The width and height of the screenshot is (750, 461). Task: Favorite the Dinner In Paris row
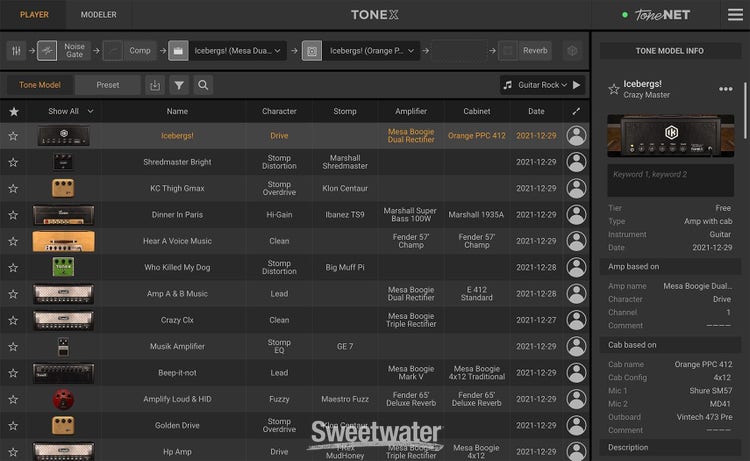pyautogui.click(x=13, y=215)
